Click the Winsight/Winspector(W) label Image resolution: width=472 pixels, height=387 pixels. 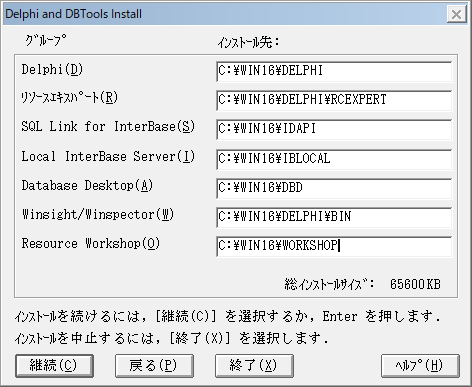(98, 214)
